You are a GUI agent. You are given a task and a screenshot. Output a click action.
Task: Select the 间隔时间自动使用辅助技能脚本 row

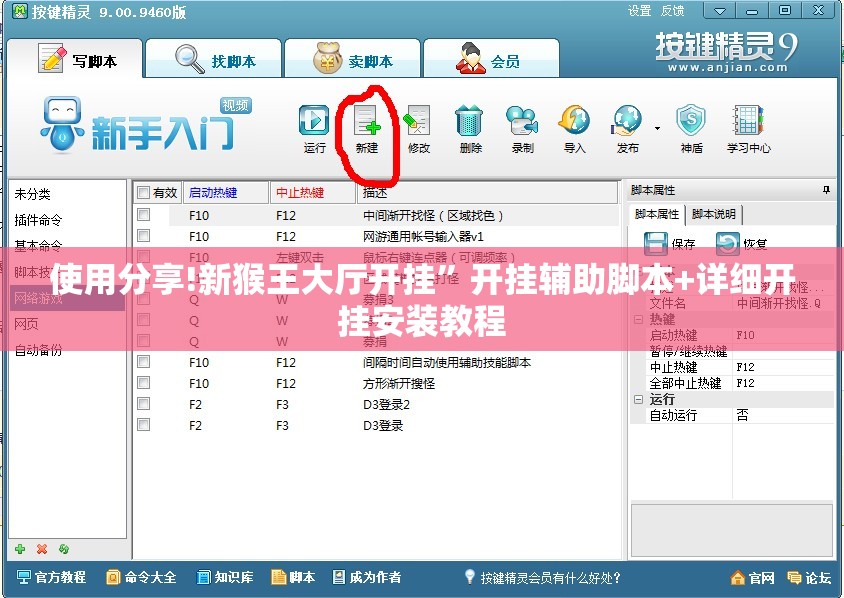[377, 362]
